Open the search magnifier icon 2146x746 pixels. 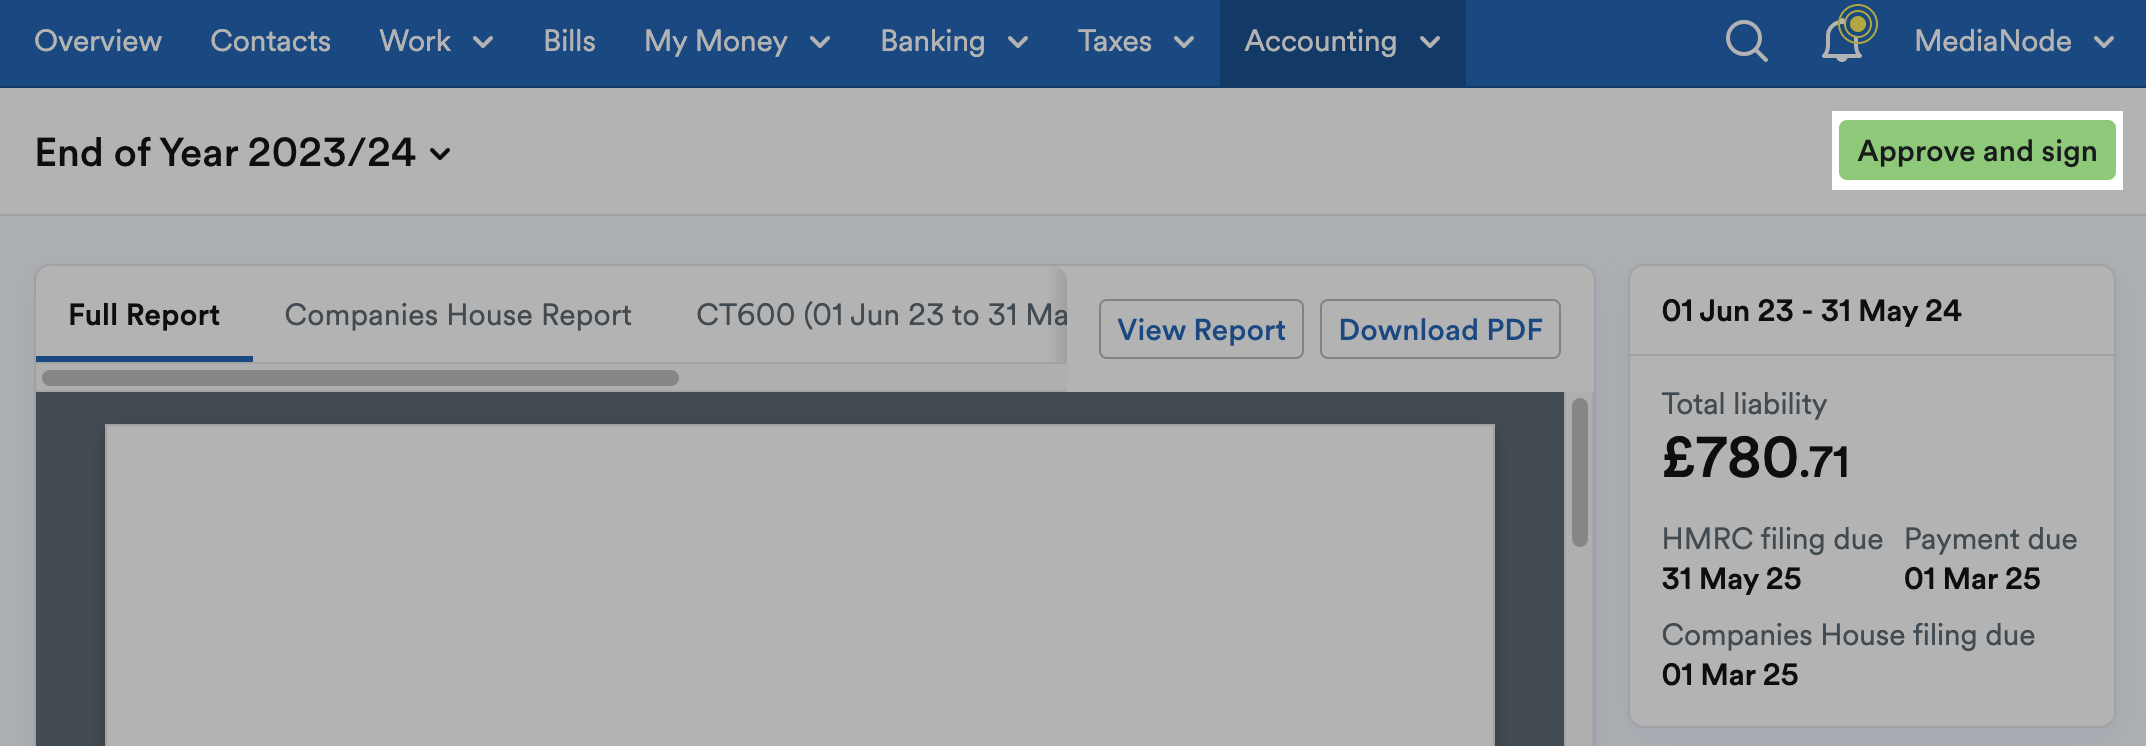coord(1746,42)
